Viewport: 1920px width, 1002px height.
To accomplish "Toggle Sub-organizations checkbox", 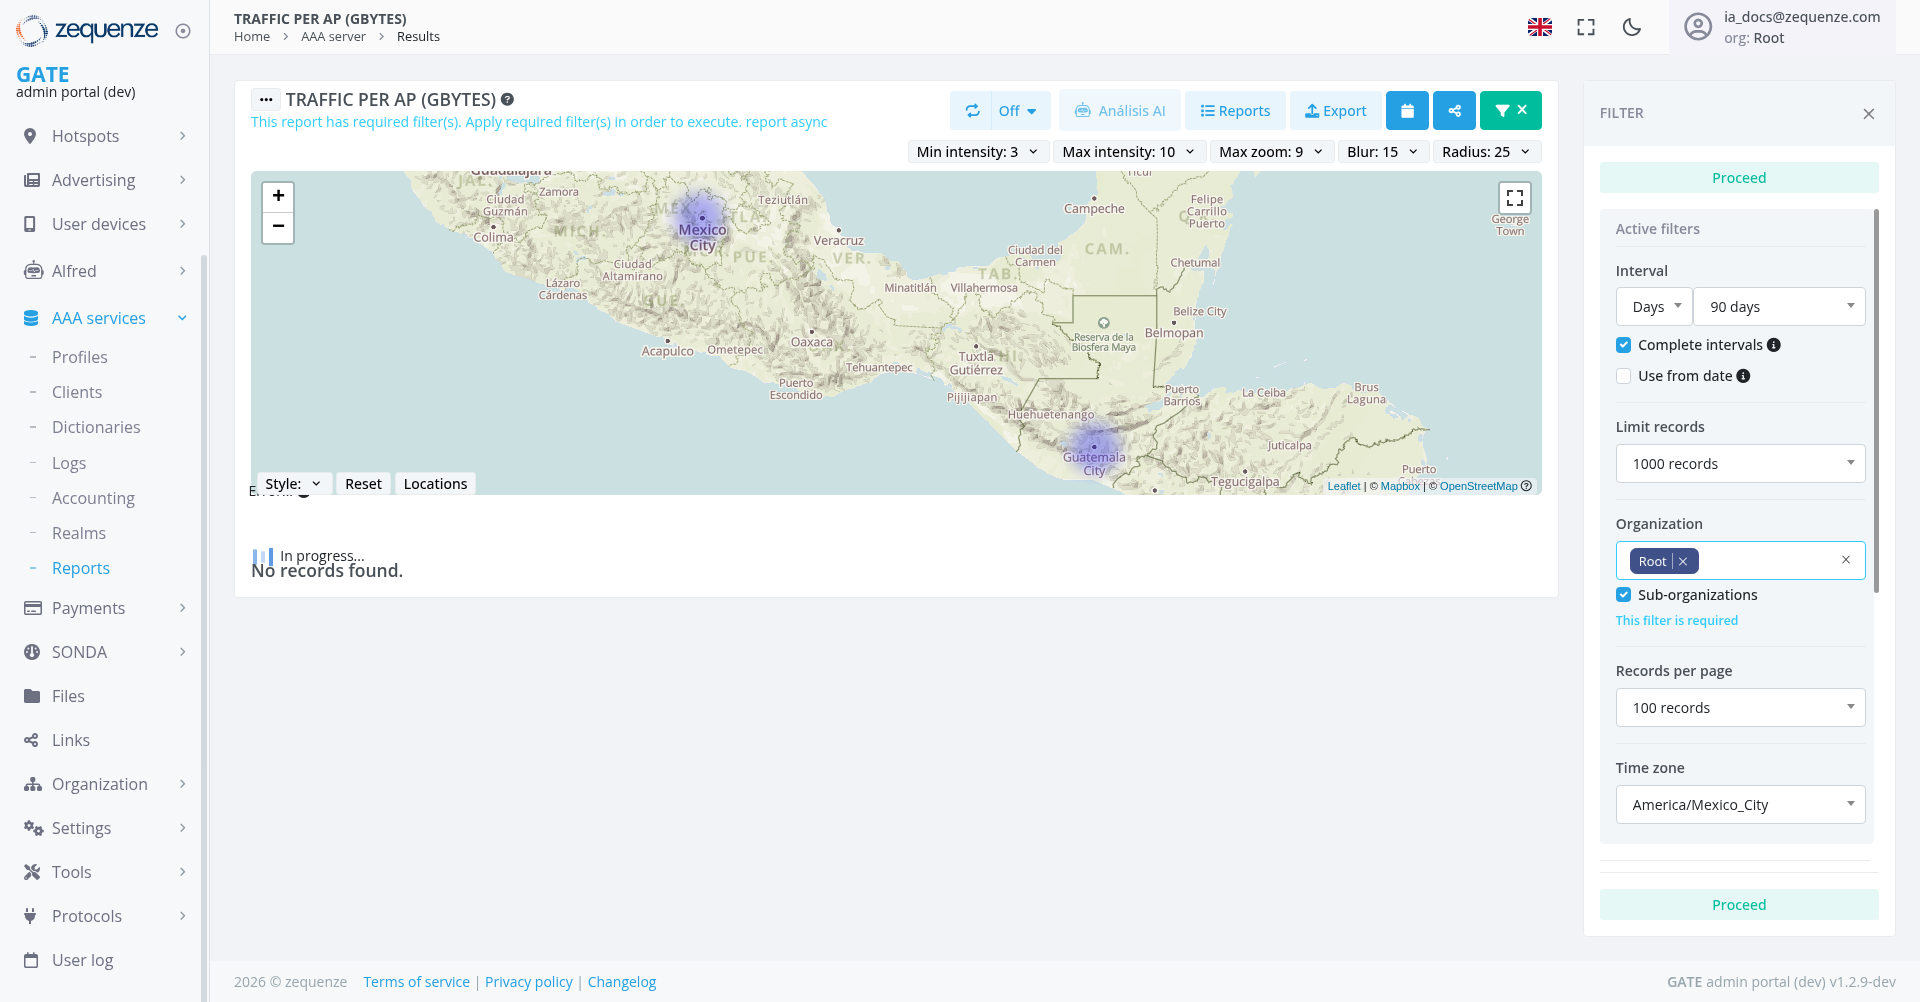I will click(x=1623, y=595).
